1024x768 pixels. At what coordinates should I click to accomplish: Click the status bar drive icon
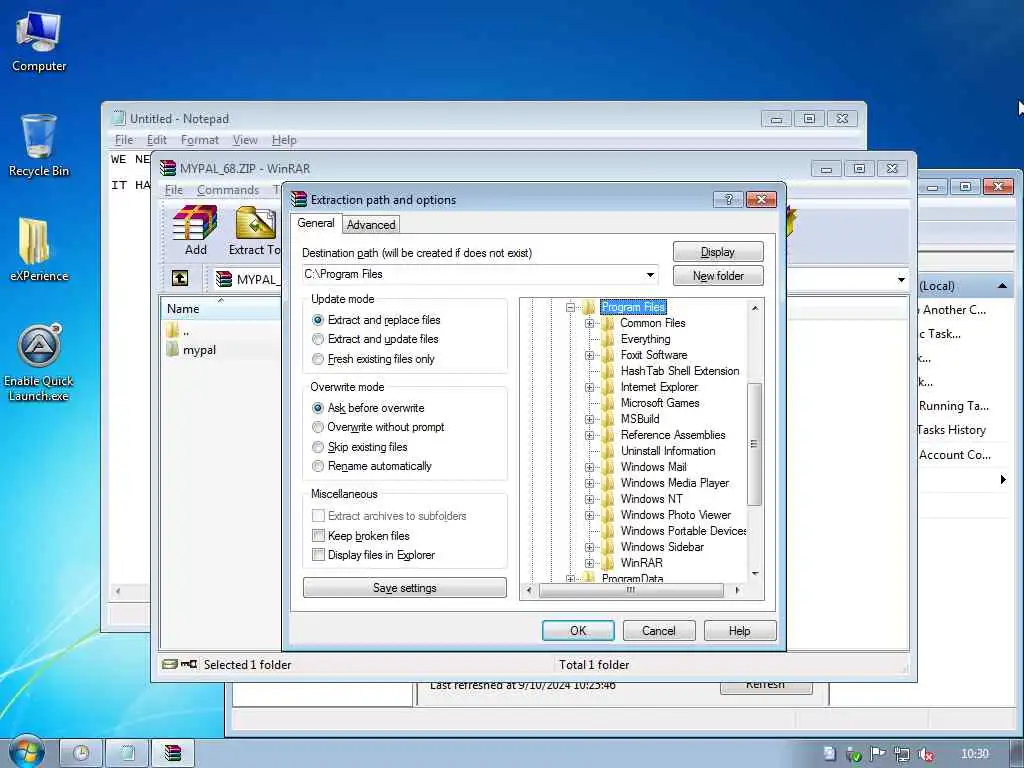click(x=170, y=664)
